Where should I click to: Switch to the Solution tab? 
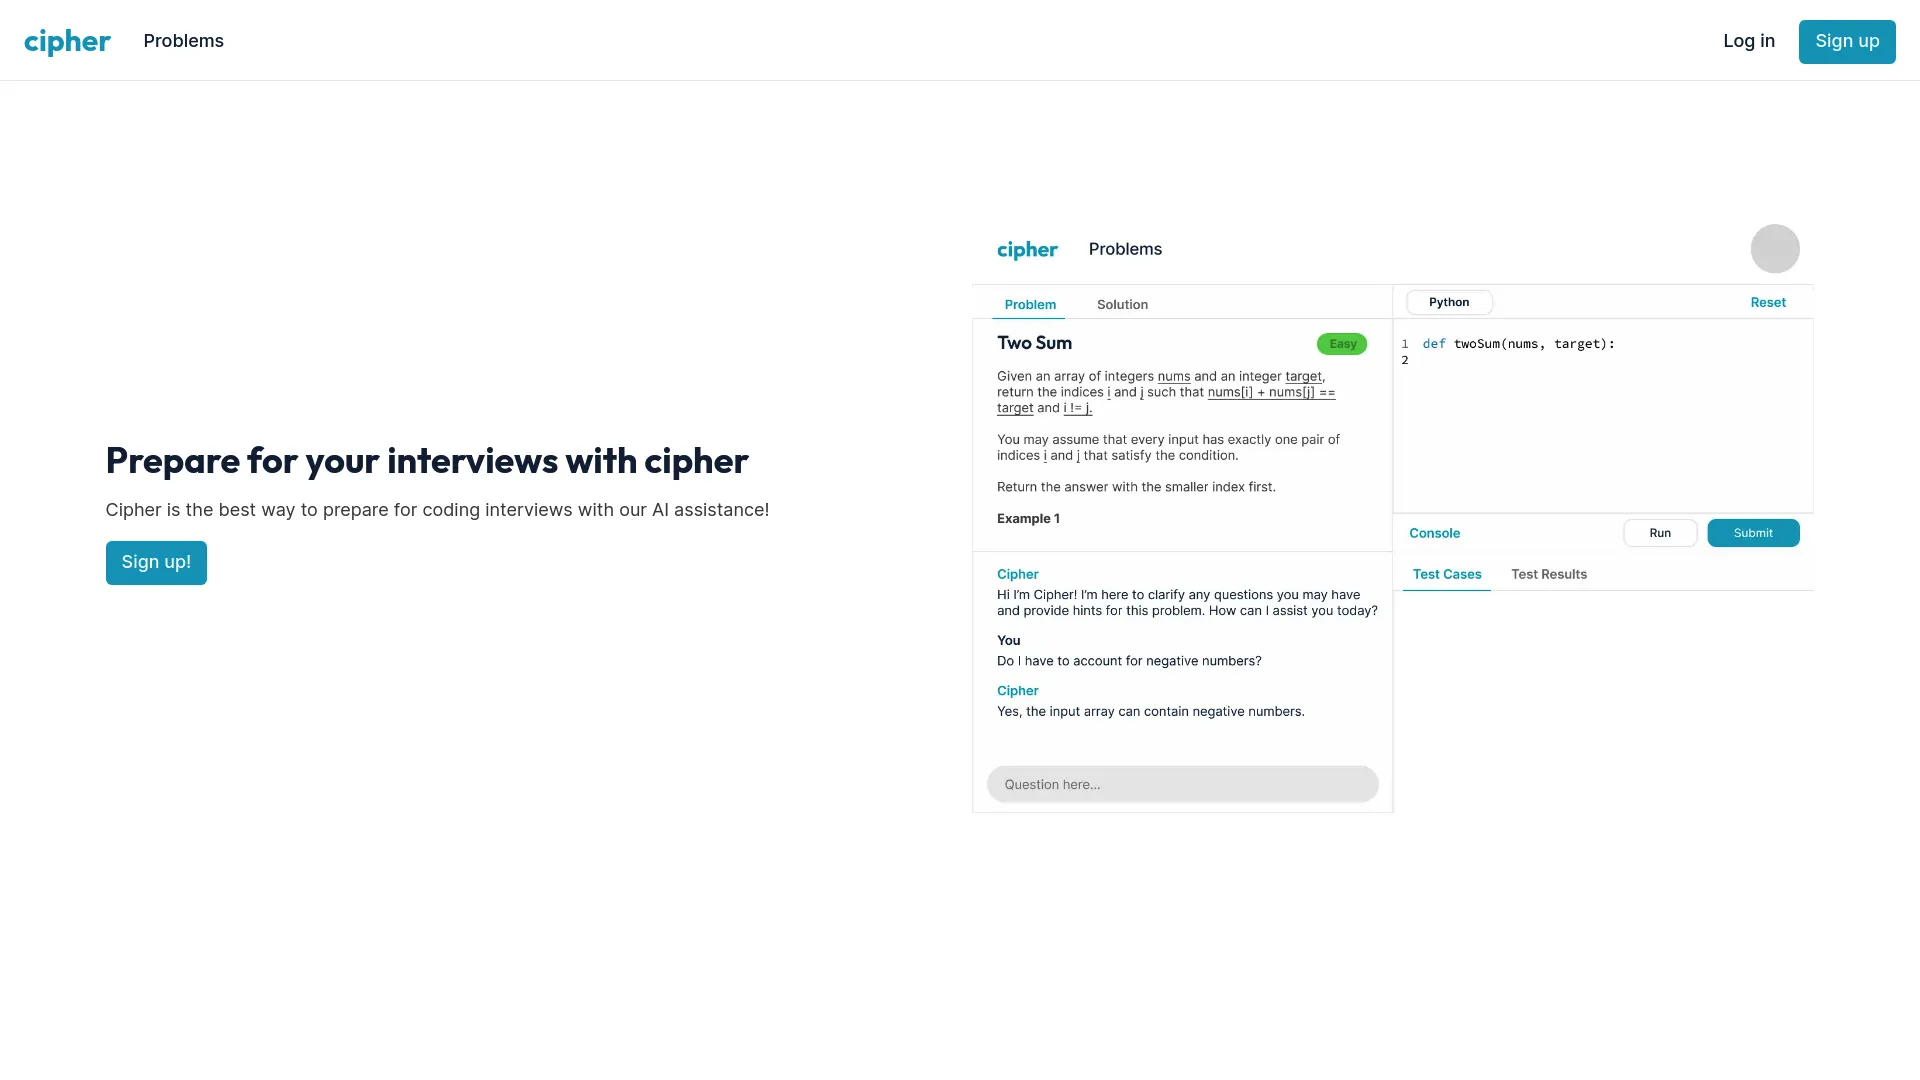pos(1122,305)
